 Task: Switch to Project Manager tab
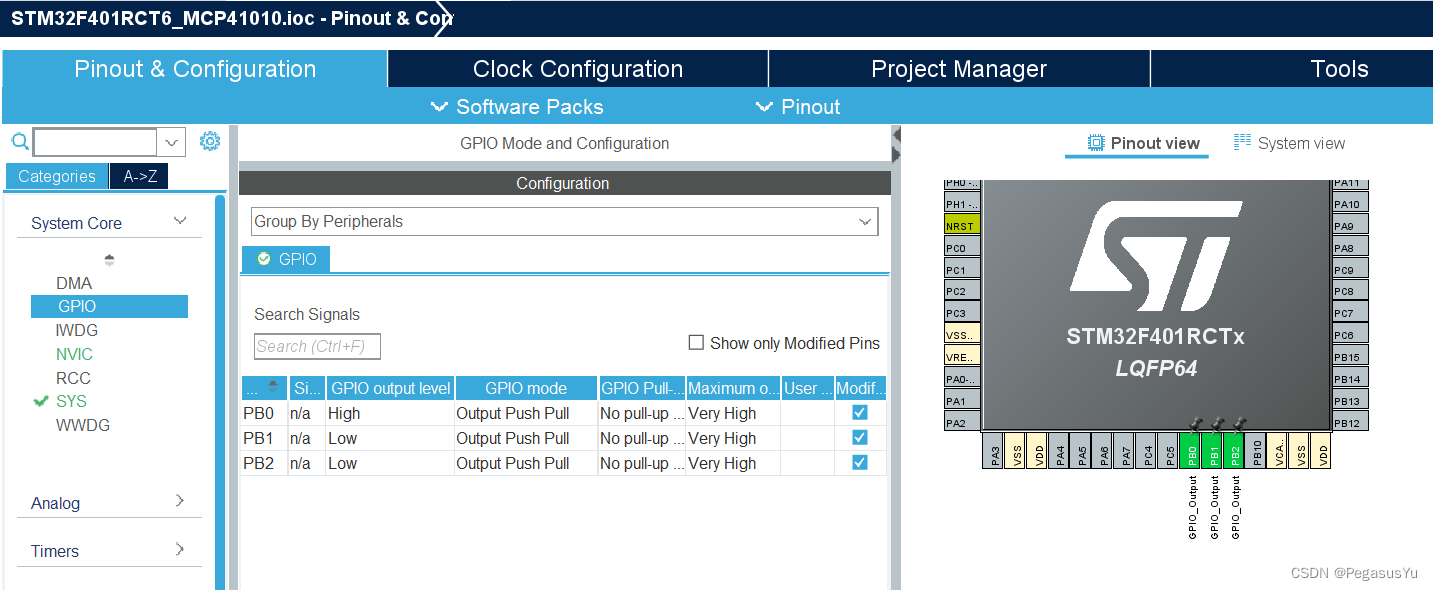[x=959, y=69]
